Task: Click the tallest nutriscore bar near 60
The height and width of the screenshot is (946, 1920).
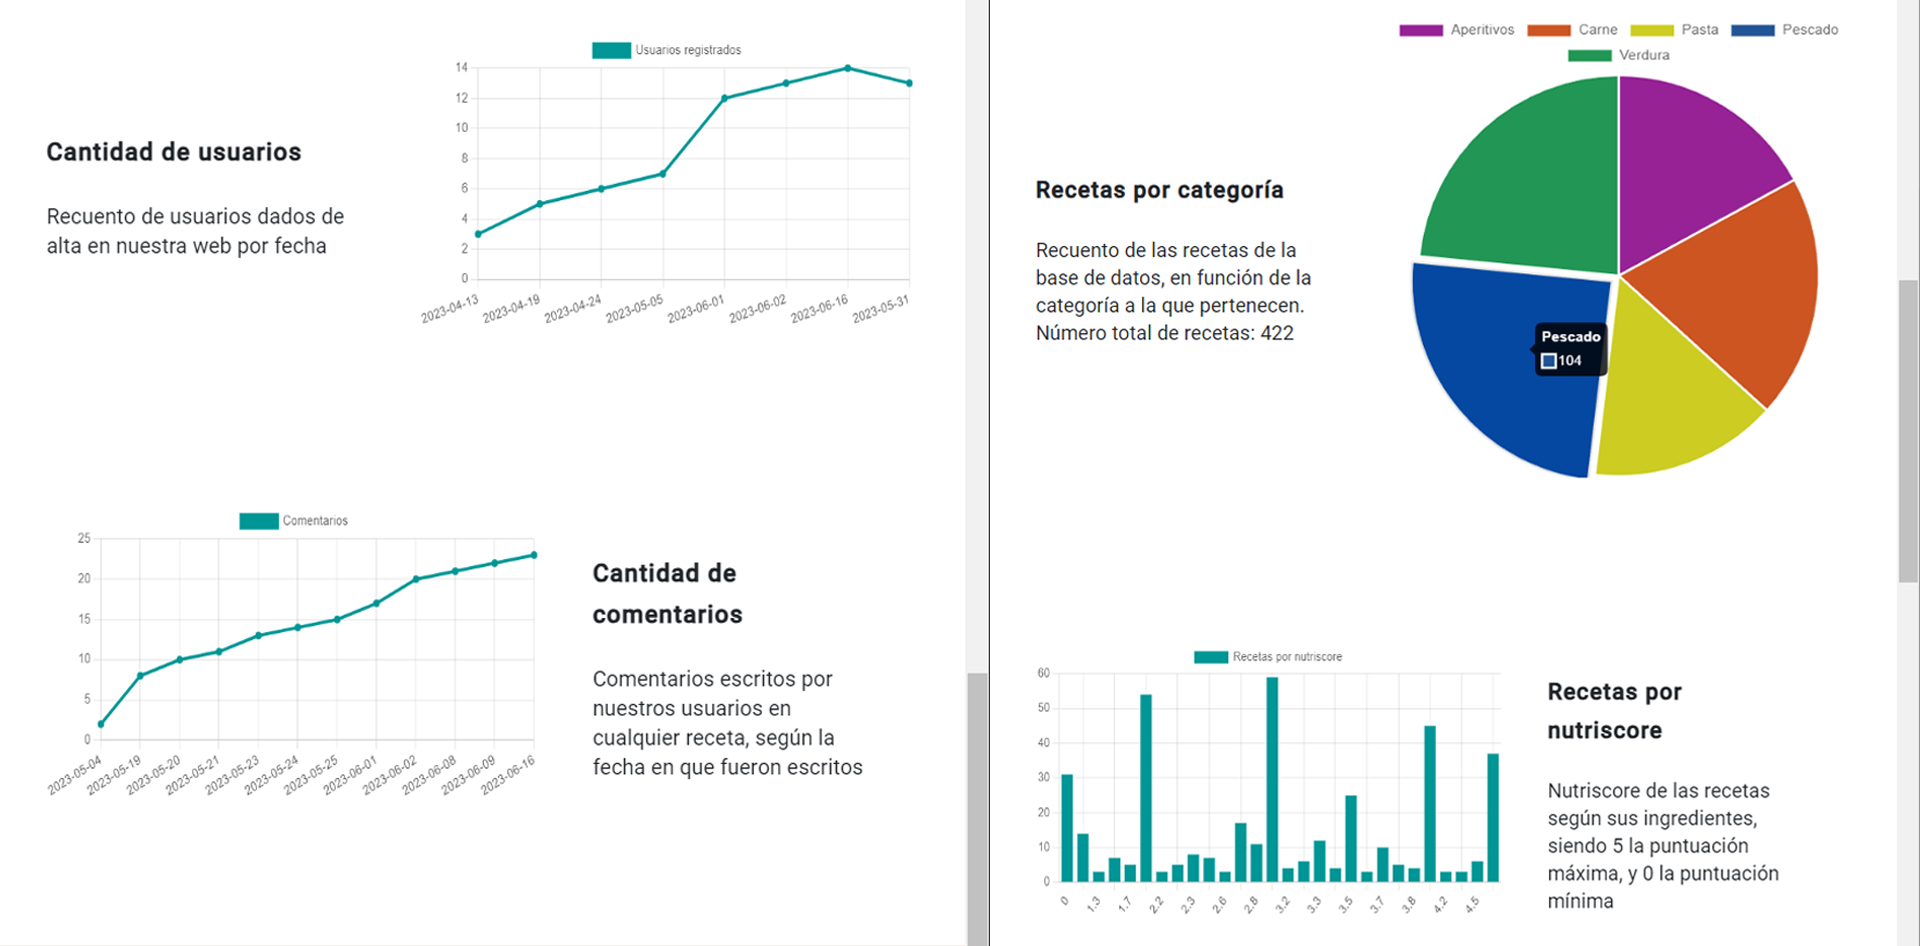Action: pyautogui.click(x=1272, y=780)
